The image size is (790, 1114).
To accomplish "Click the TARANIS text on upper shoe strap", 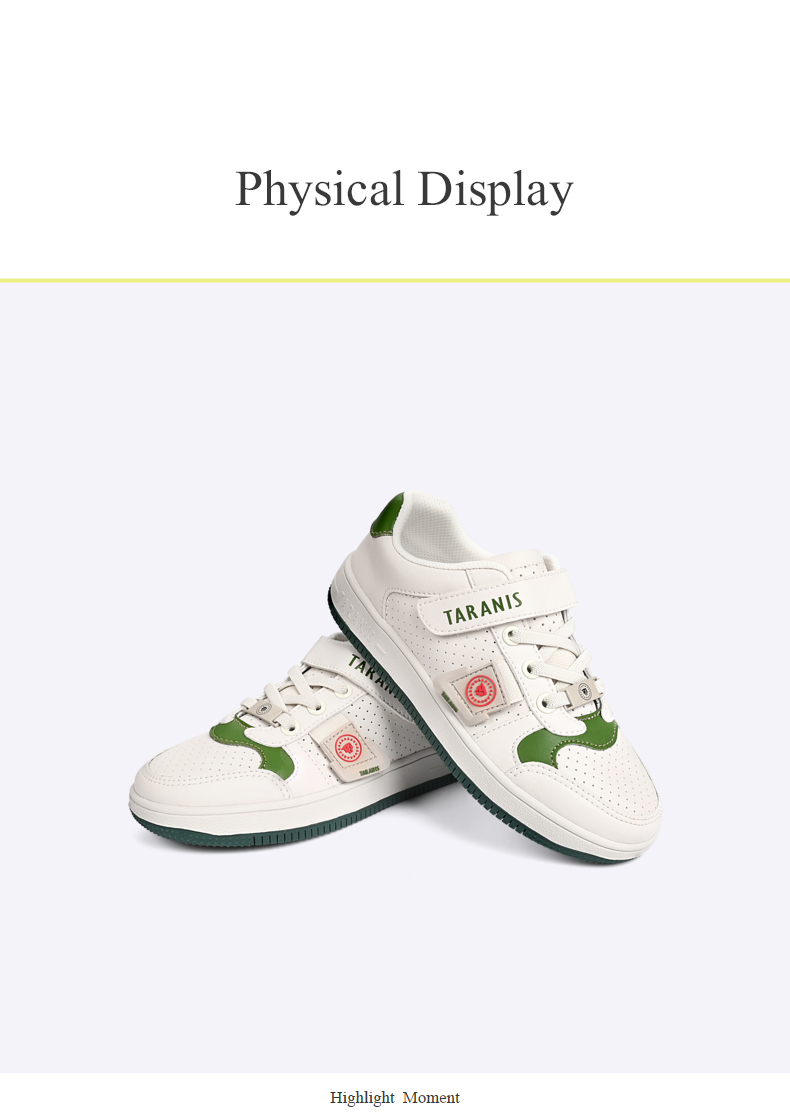I will [483, 610].
